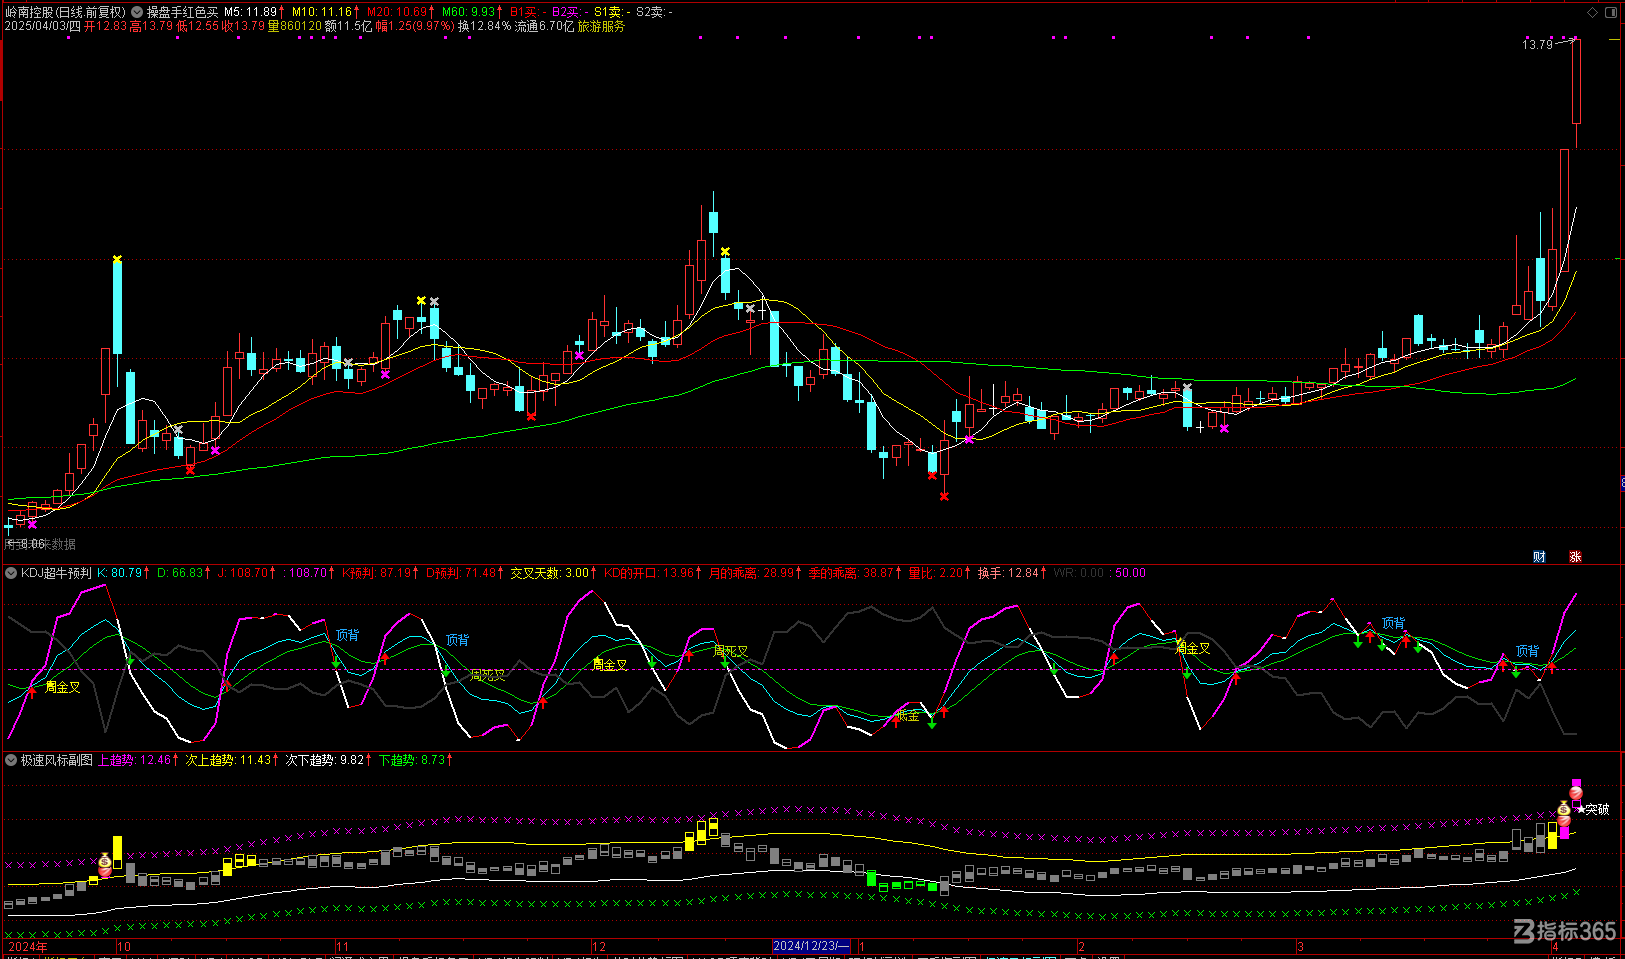
Task: Click the 2024/12/23 date marker on time axis
Action: [x=811, y=946]
